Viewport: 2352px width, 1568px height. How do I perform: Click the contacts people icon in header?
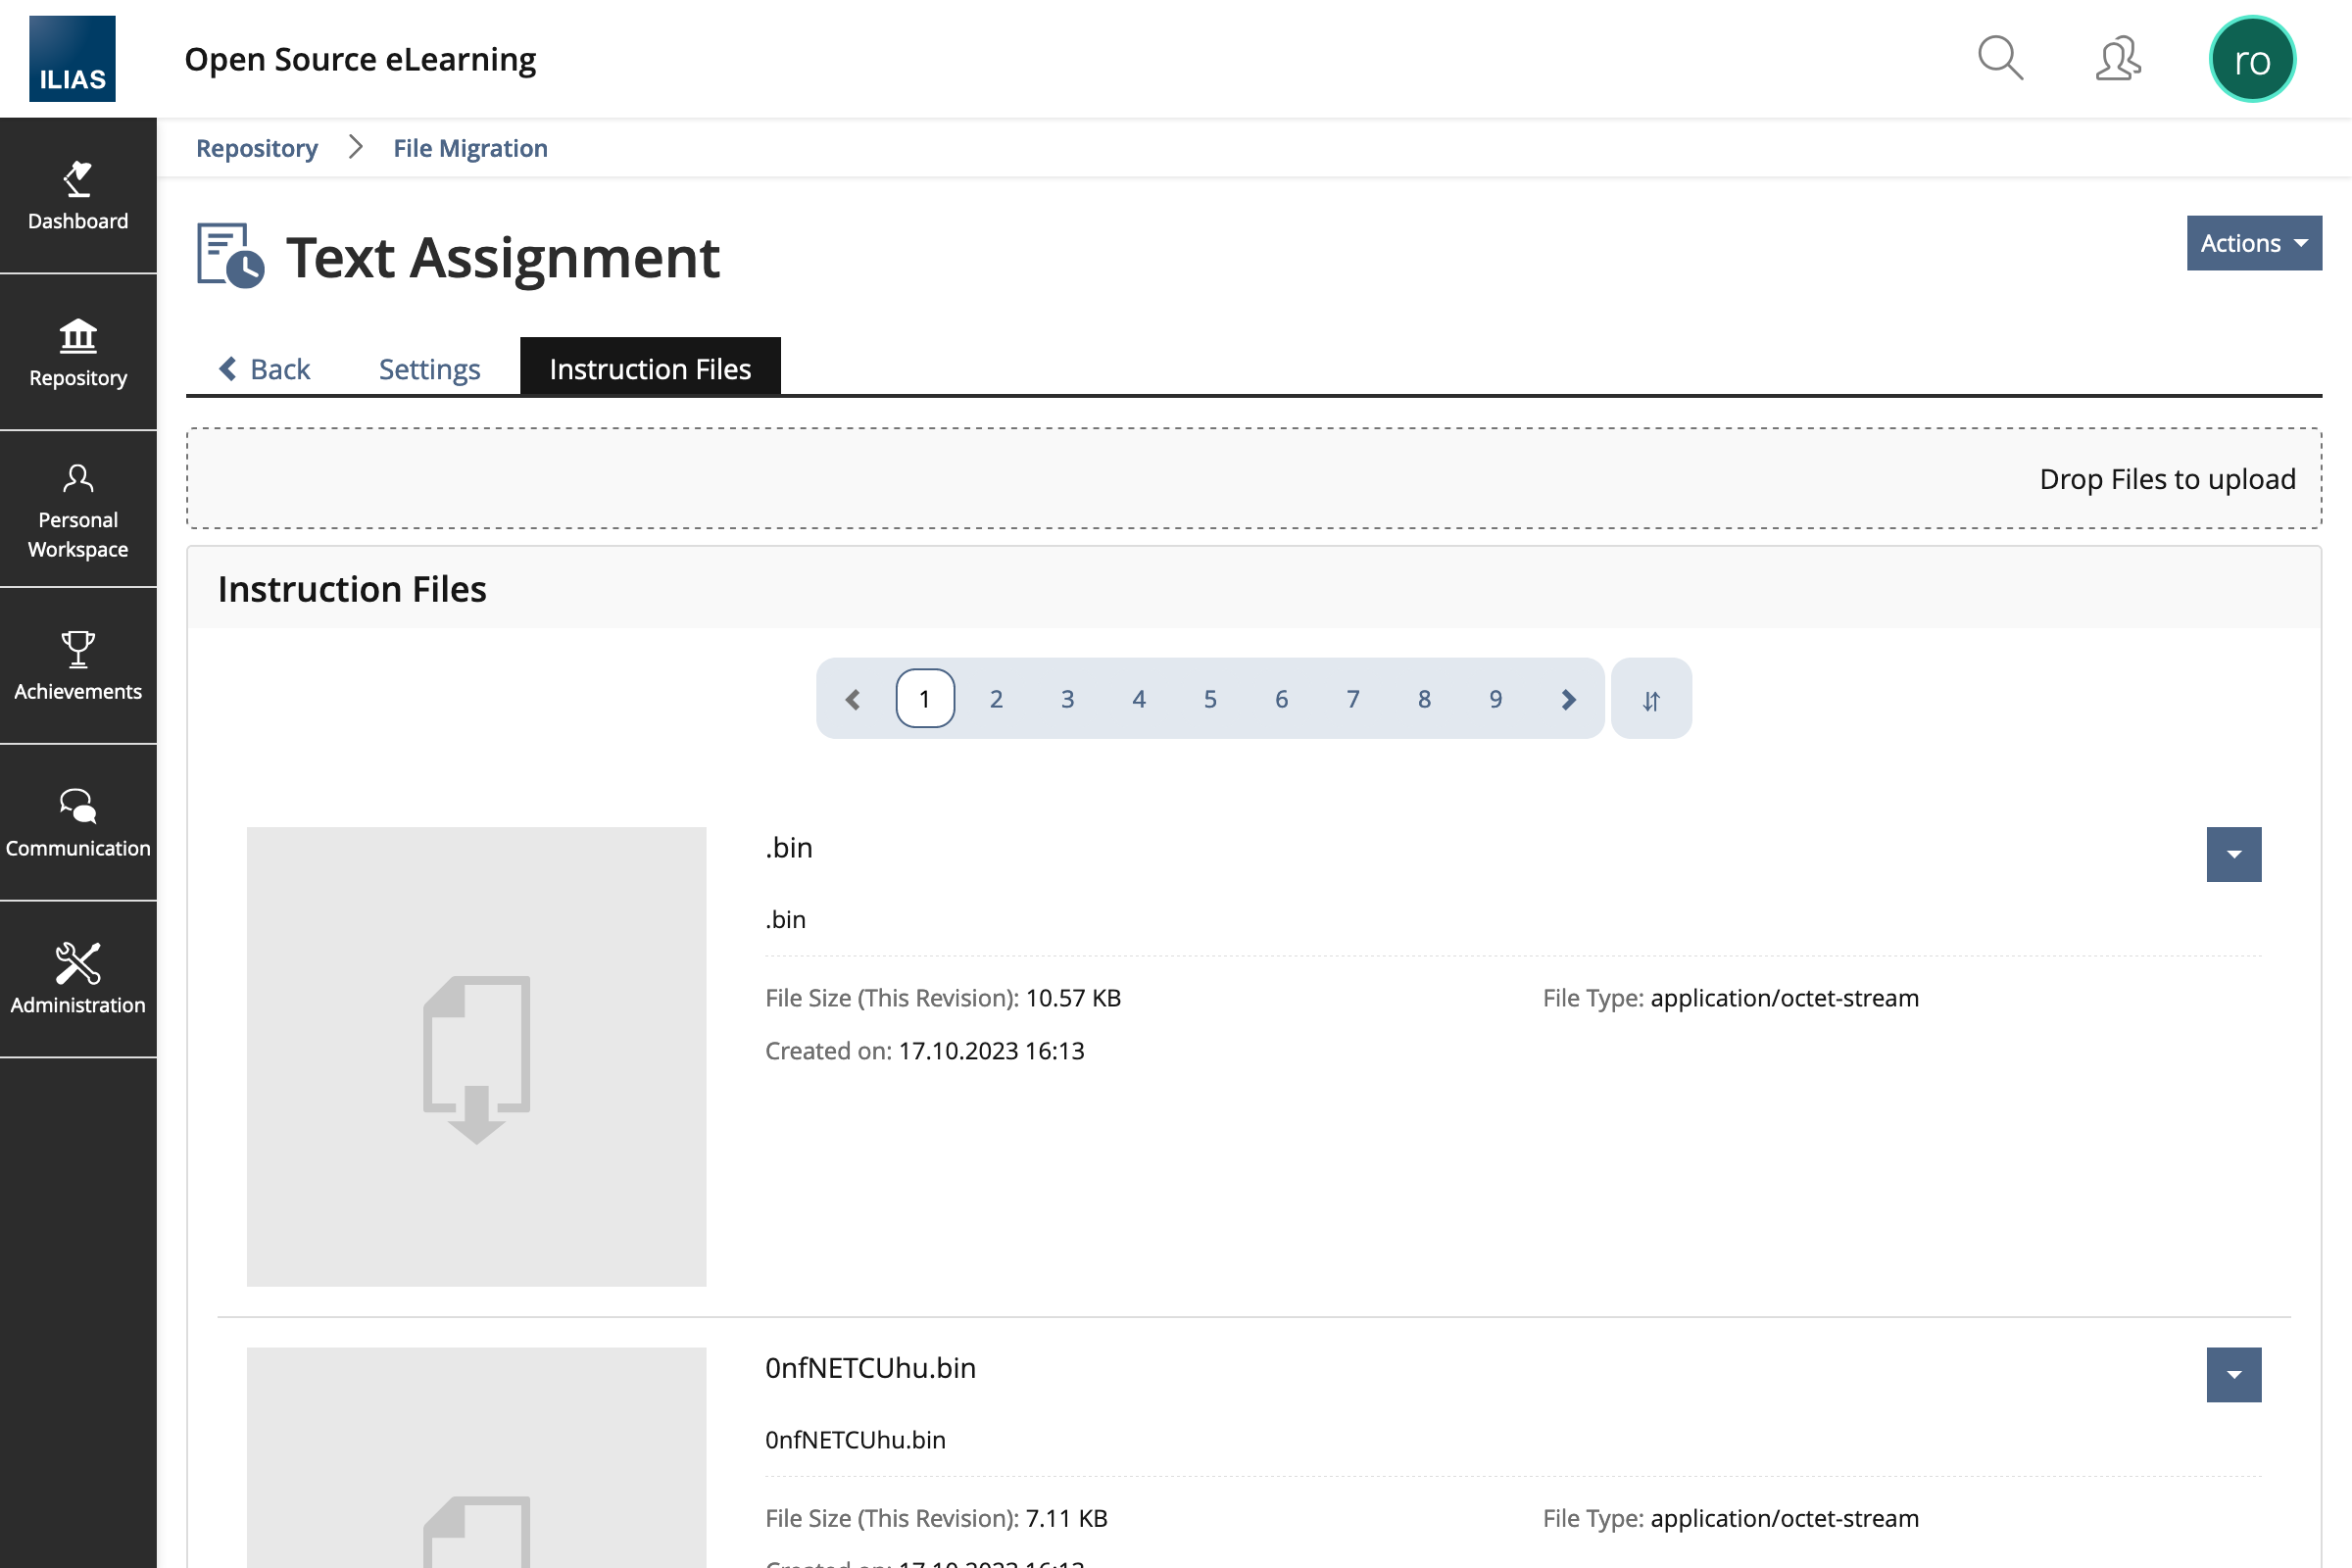pos(2118,58)
